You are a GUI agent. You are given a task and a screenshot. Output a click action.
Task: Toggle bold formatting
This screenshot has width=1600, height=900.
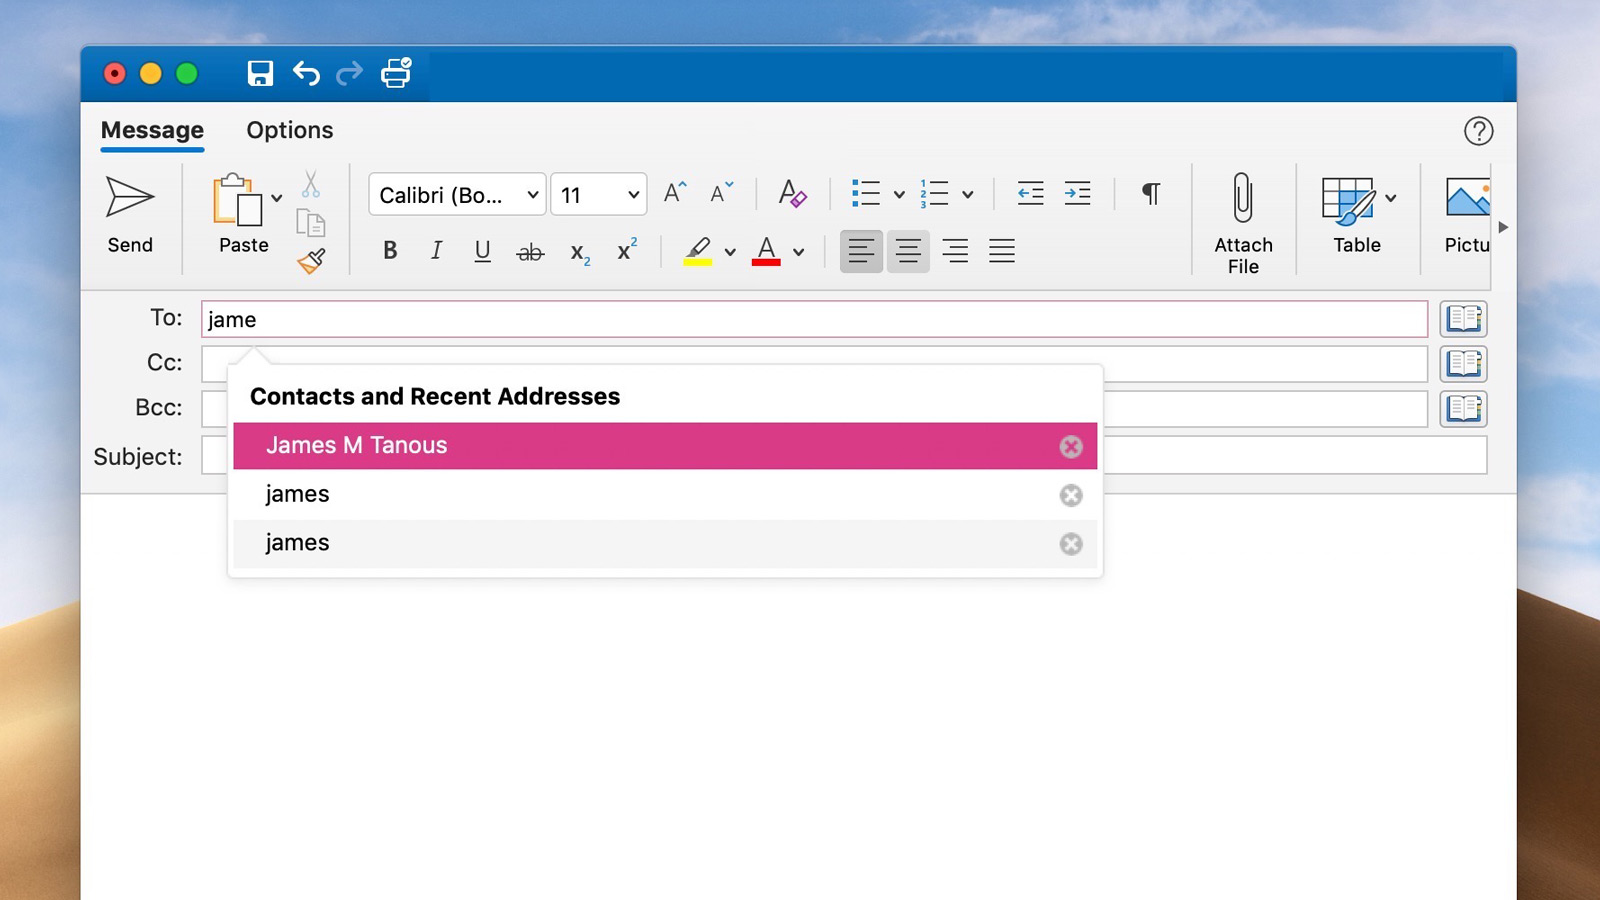pyautogui.click(x=389, y=251)
